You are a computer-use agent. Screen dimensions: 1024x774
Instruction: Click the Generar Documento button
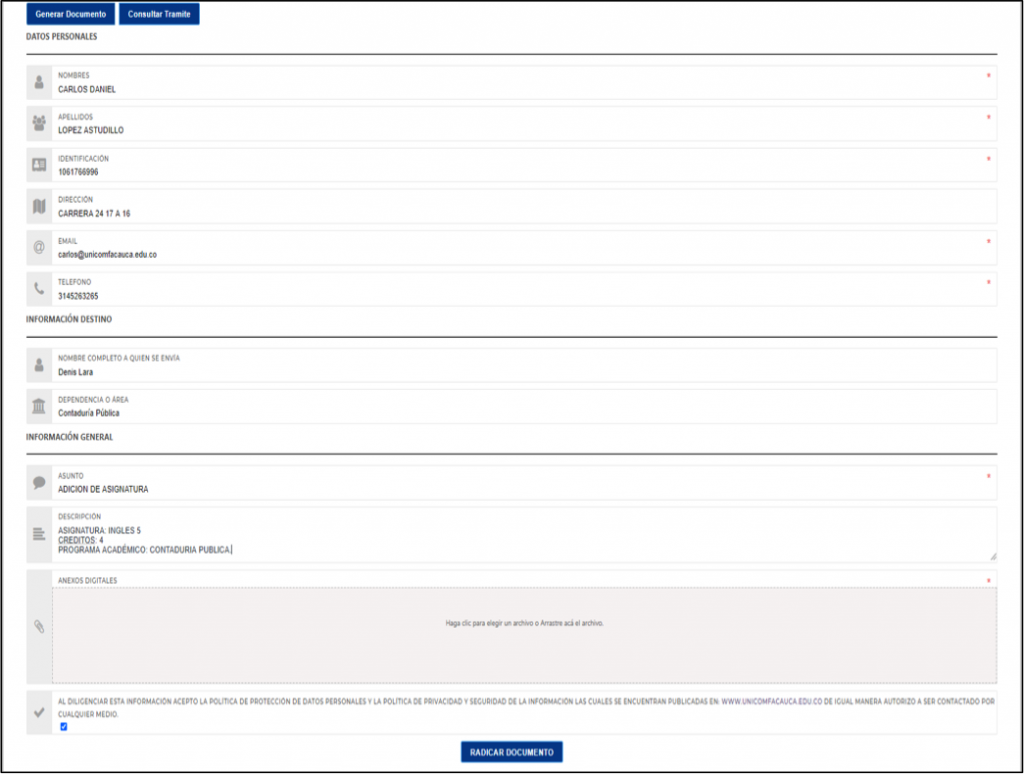tap(71, 14)
